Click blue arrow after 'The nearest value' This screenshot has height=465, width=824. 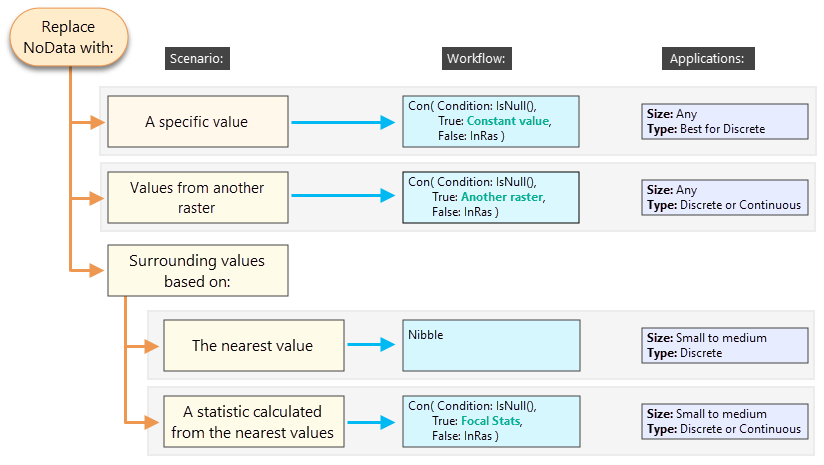coord(370,345)
